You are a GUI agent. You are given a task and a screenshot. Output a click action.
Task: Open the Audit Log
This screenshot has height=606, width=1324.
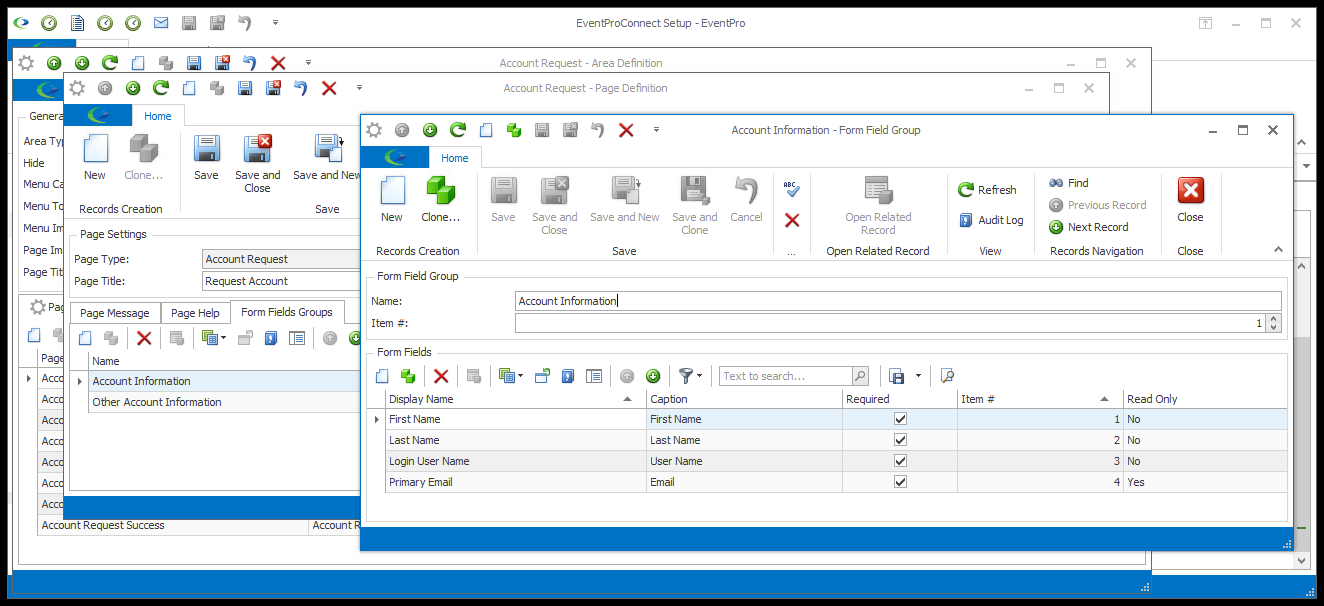[991, 220]
